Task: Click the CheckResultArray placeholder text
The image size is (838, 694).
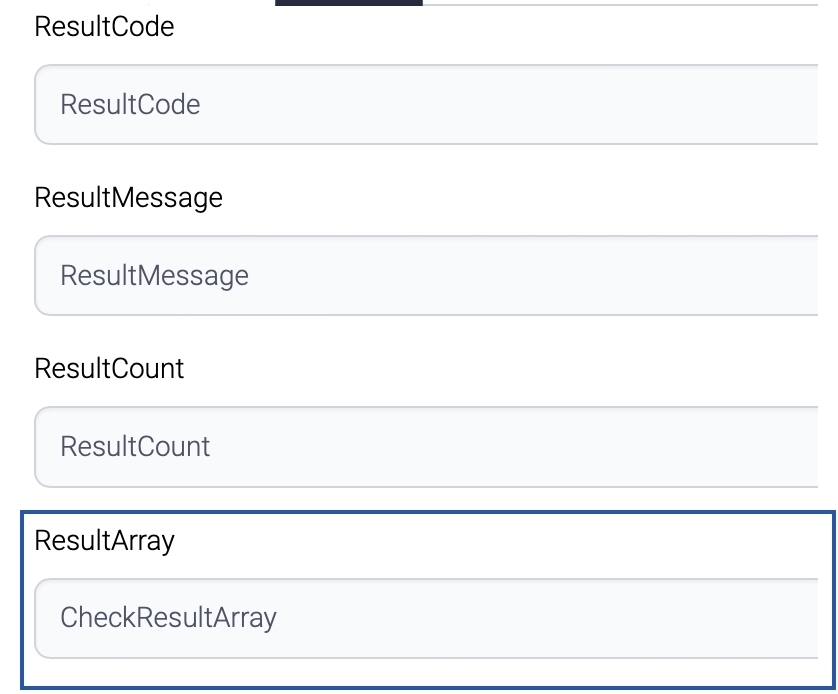Action: (168, 618)
